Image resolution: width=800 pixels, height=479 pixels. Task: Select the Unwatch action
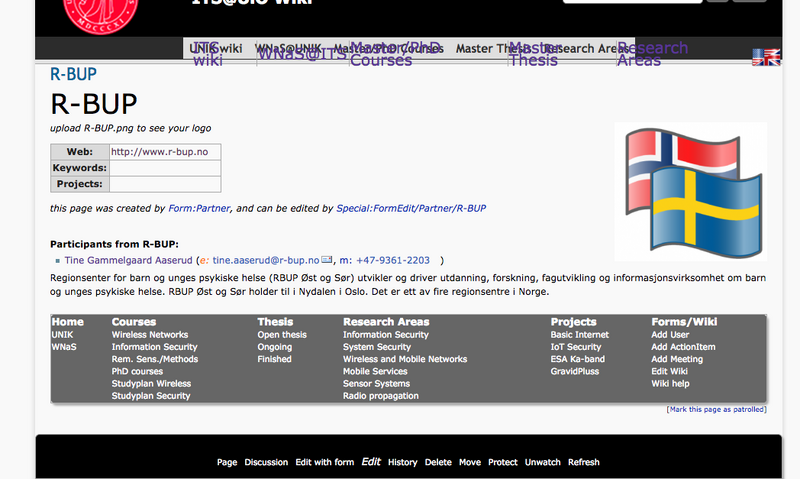point(542,462)
